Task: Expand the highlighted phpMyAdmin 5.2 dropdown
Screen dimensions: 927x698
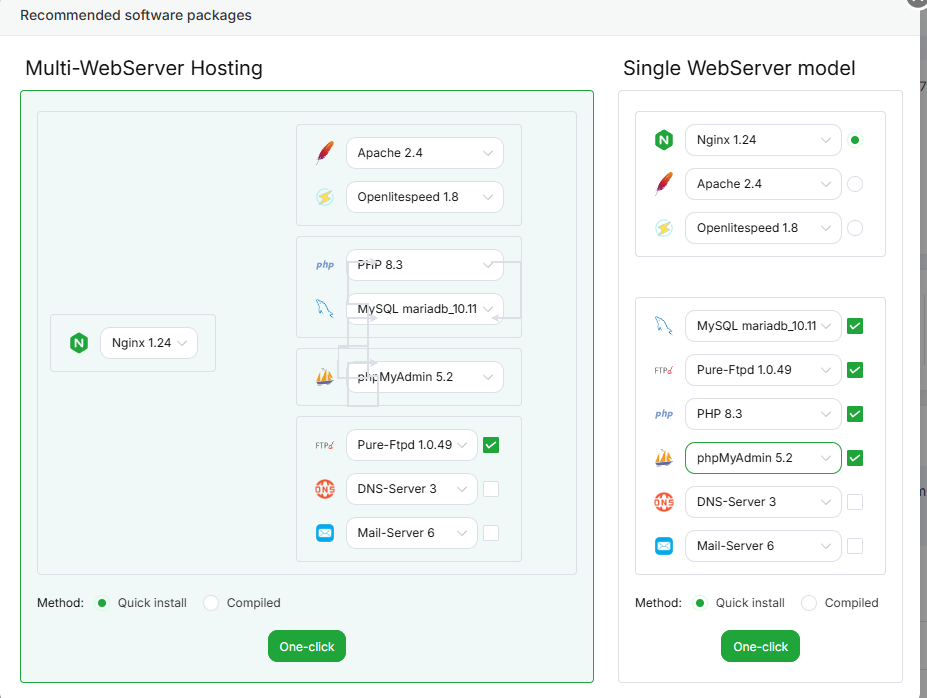Action: [x=763, y=458]
